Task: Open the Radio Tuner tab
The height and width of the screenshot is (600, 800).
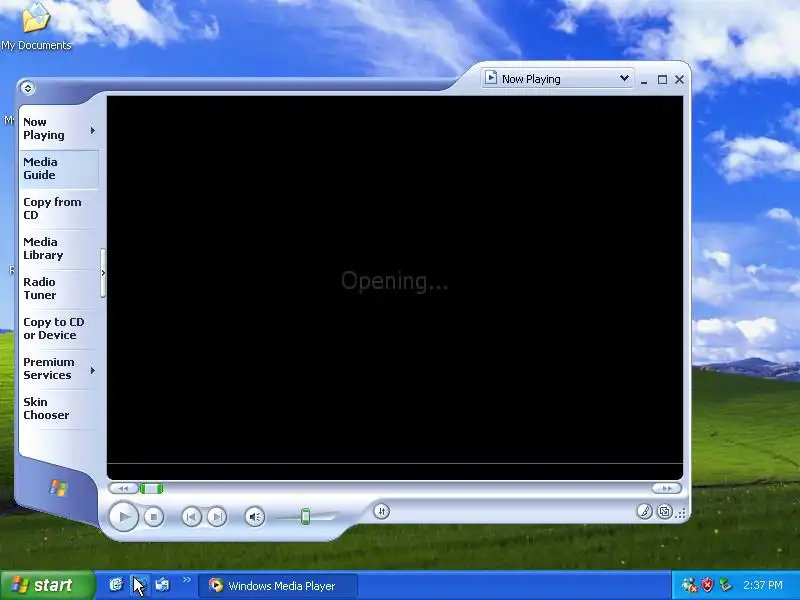Action: click(x=59, y=288)
